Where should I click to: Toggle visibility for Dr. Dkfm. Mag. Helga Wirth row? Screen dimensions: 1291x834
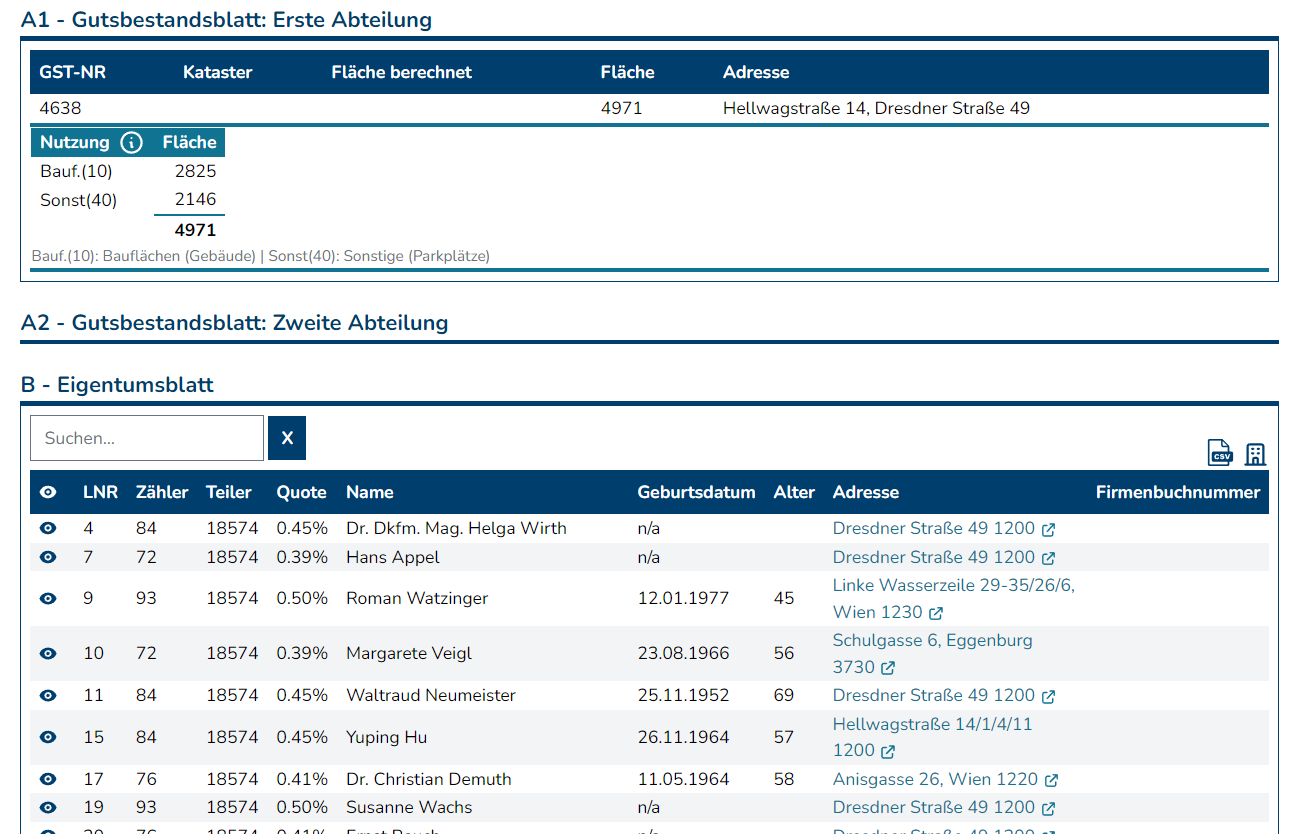tap(48, 528)
